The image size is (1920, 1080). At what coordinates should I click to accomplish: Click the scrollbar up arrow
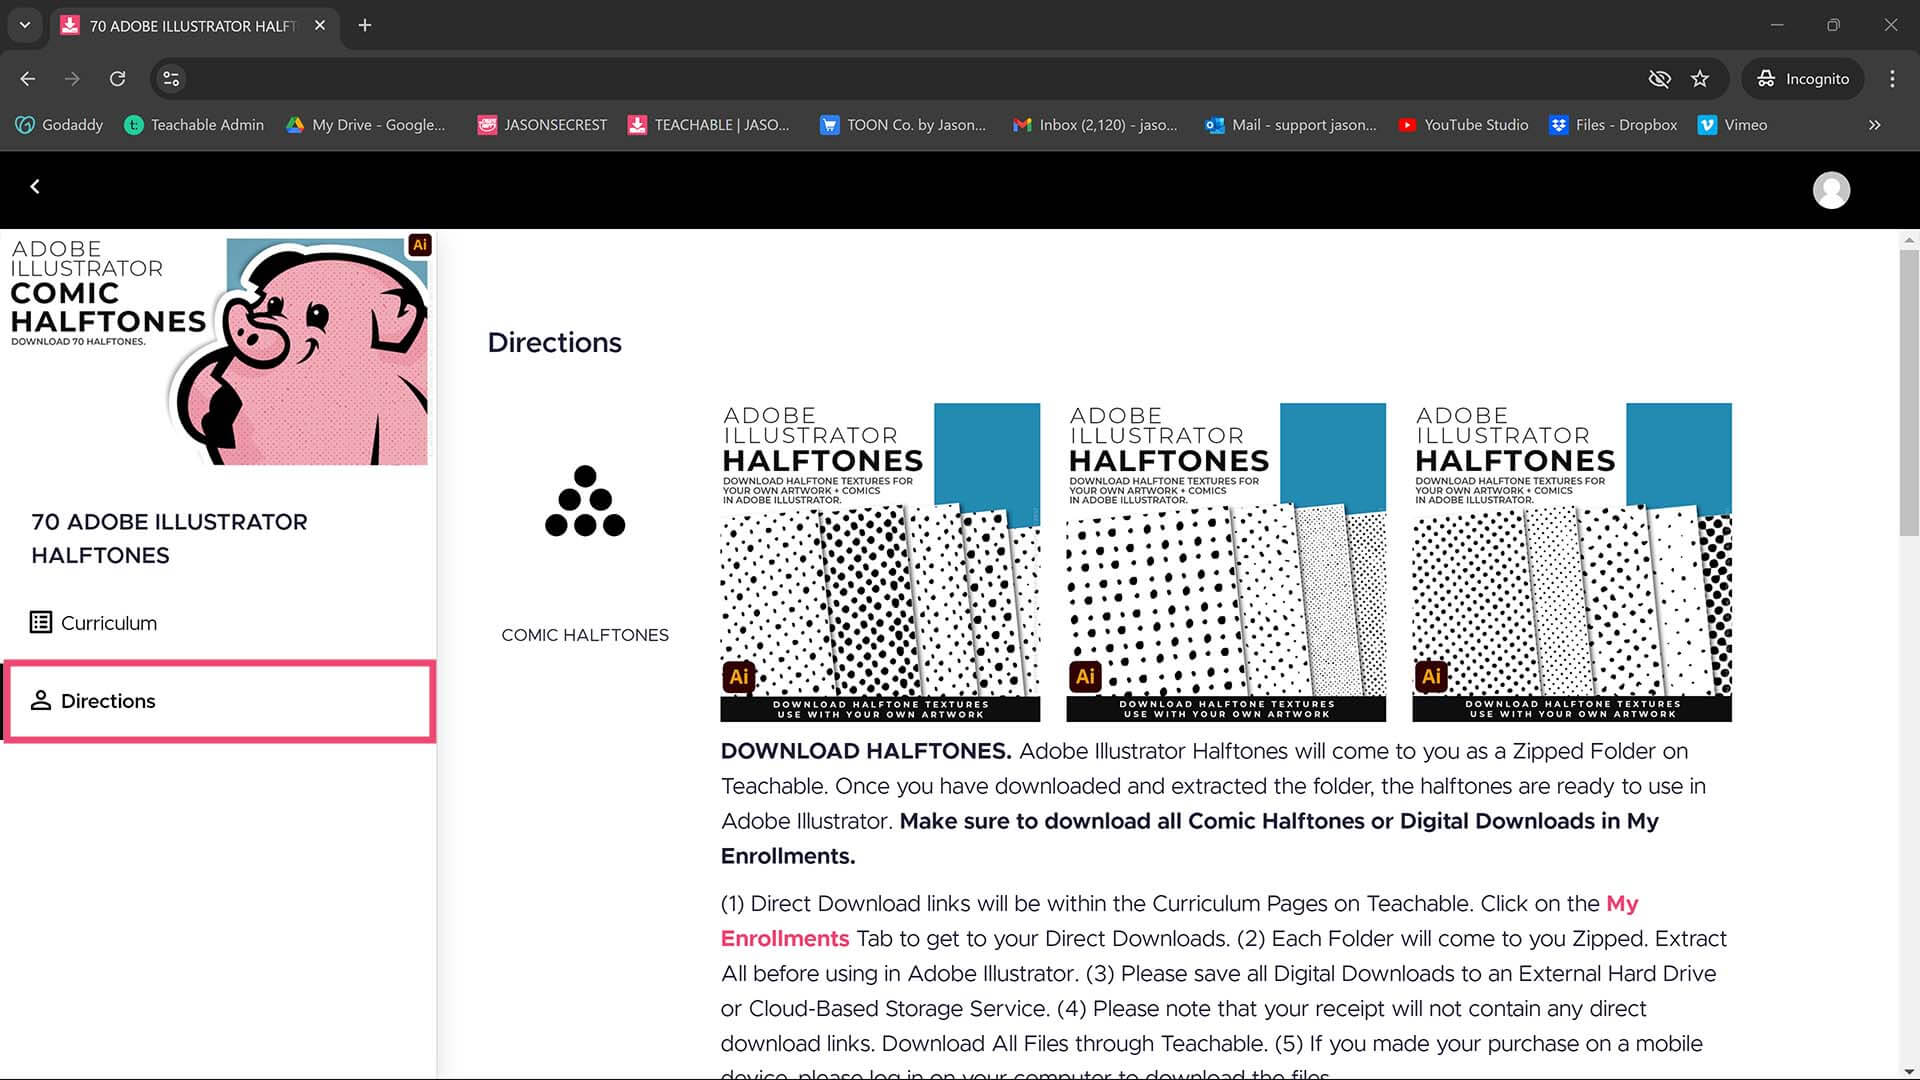click(x=1909, y=240)
